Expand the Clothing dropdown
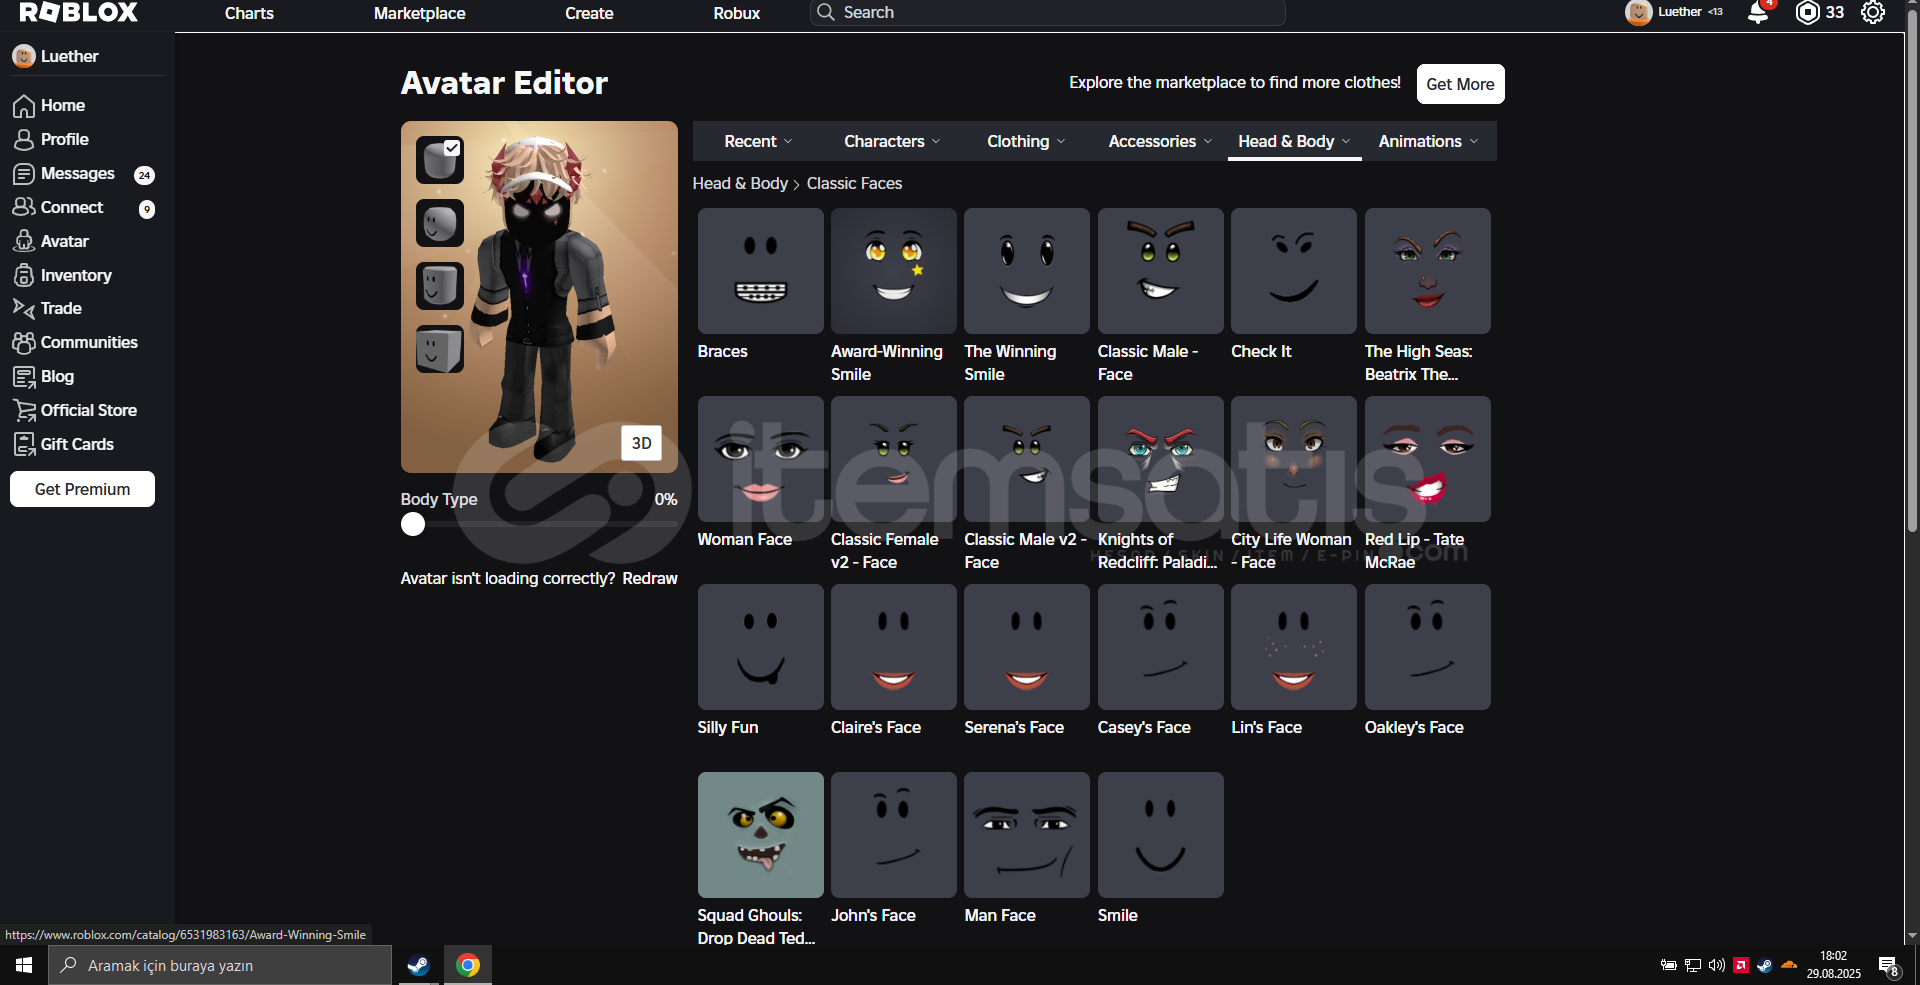 pyautogui.click(x=1026, y=141)
